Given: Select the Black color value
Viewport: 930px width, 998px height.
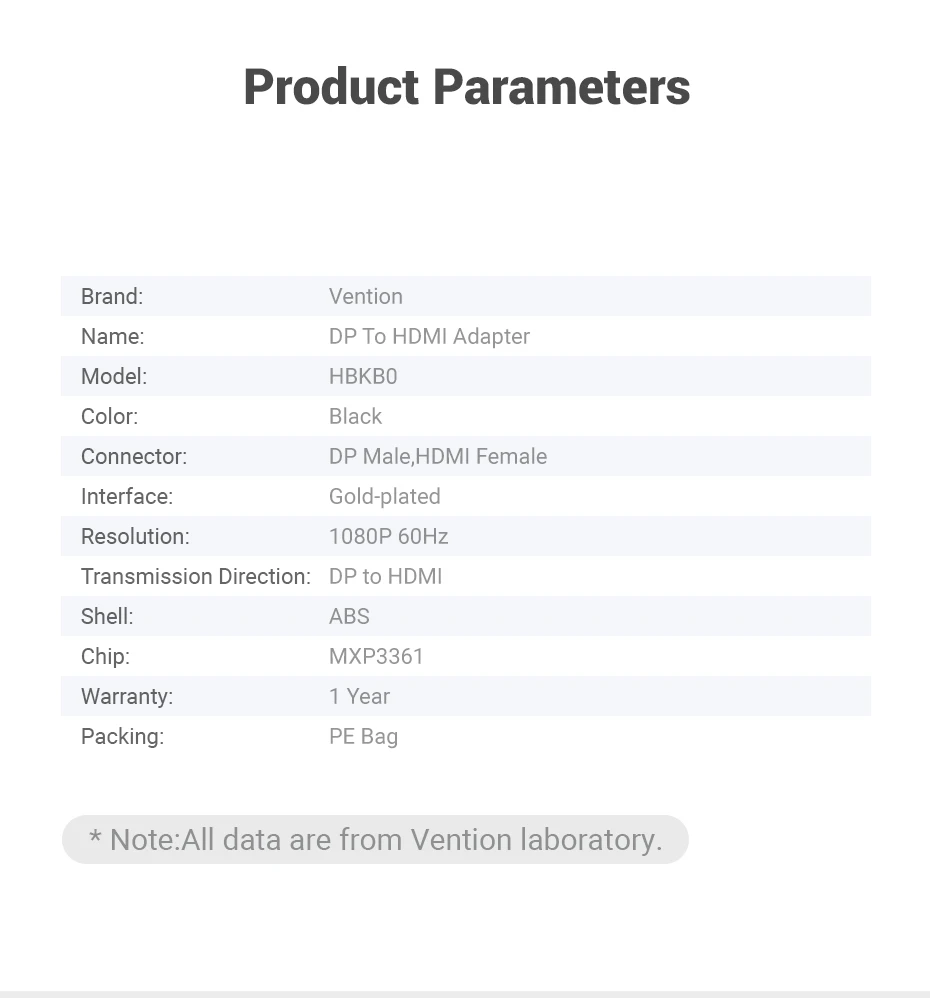Looking at the screenshot, I should (355, 416).
